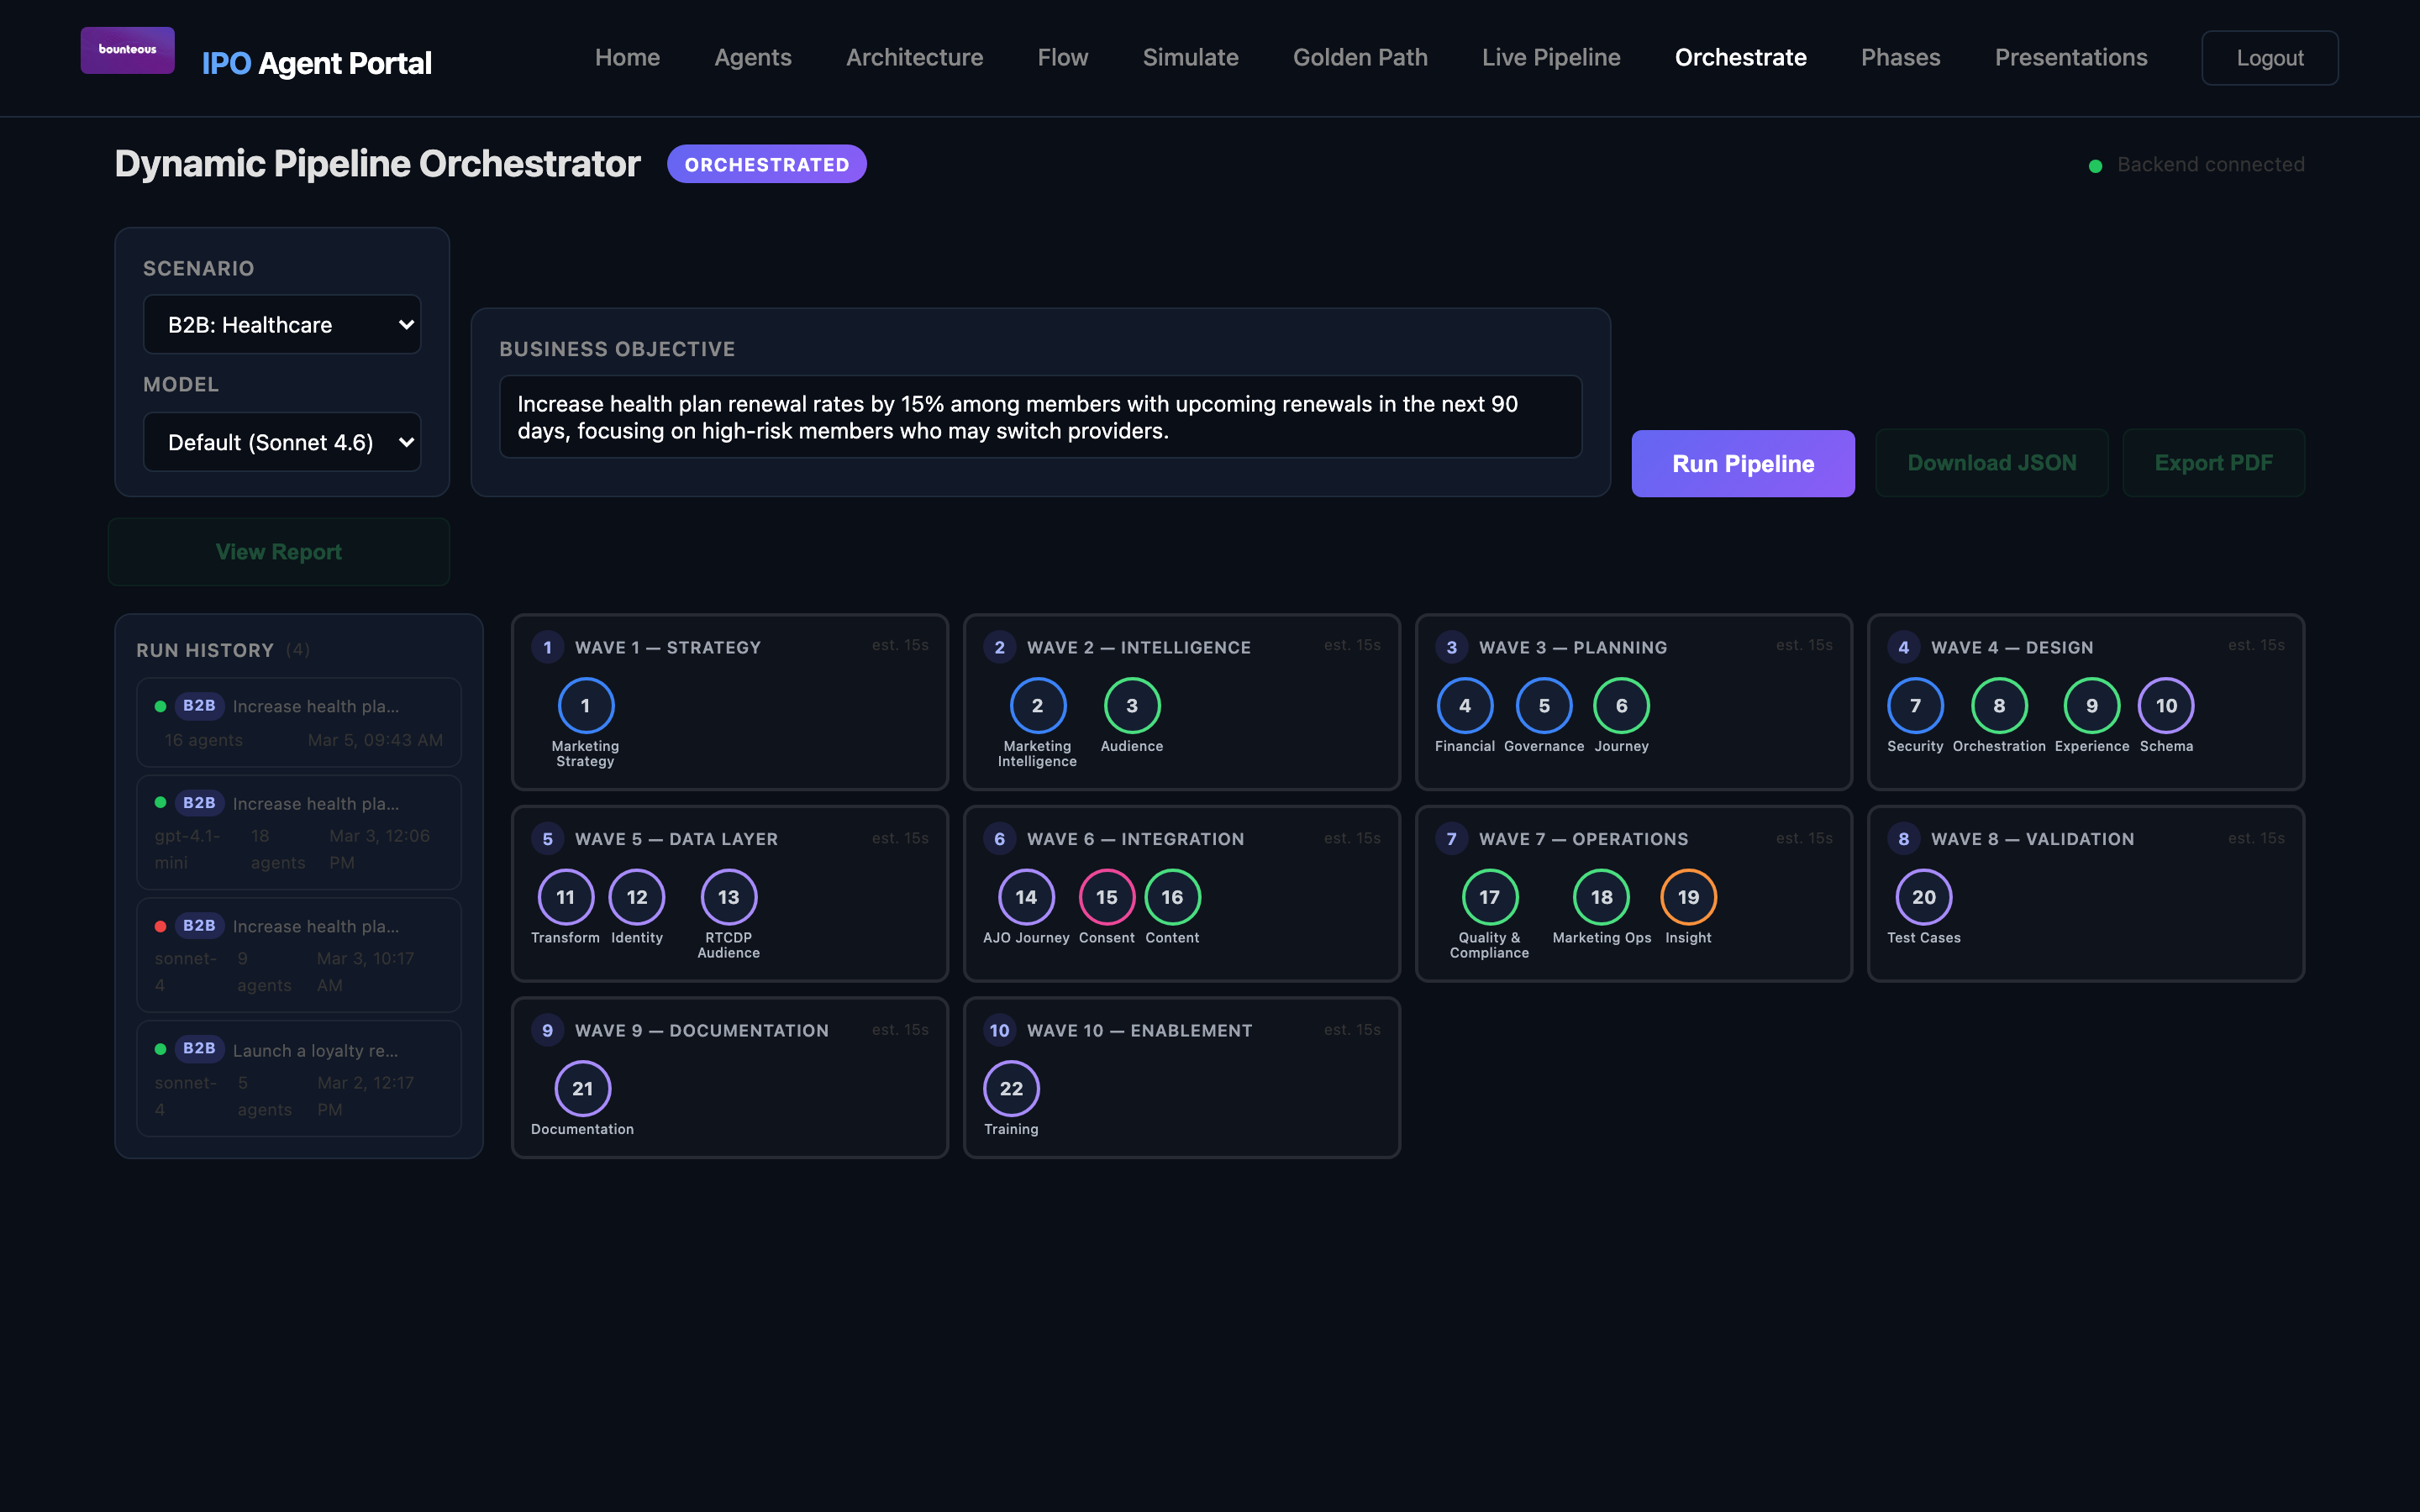This screenshot has width=2420, height=1512.
Task: Switch to the Phases section
Action: pyautogui.click(x=1899, y=57)
